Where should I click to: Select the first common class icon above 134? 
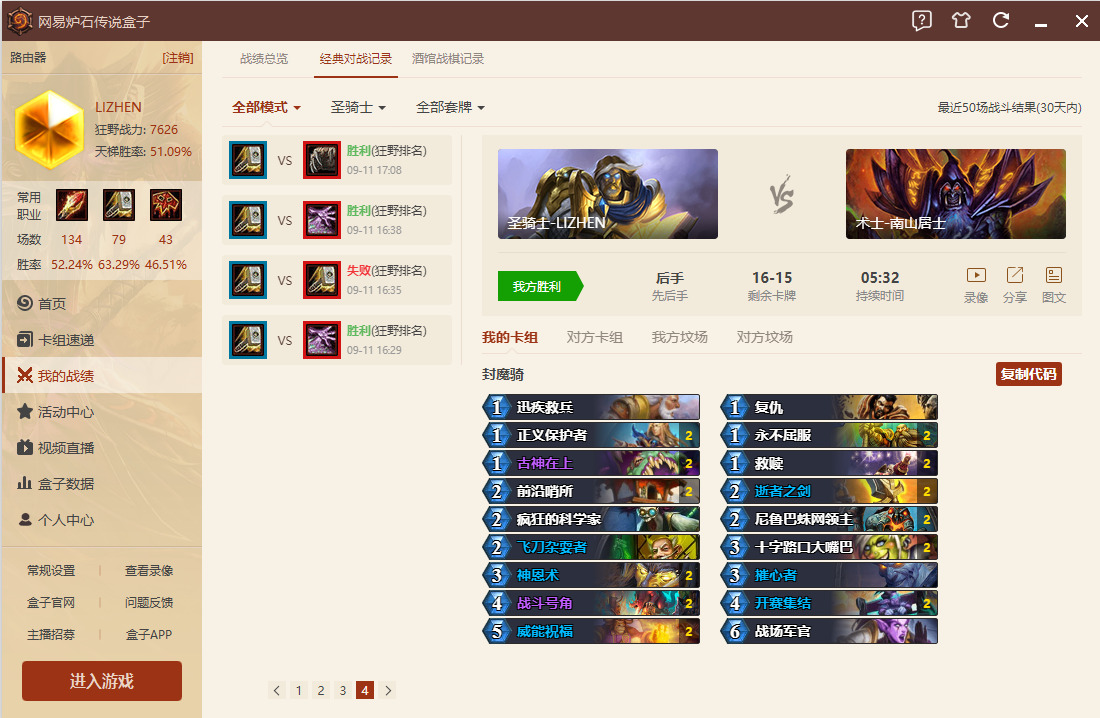(72, 205)
